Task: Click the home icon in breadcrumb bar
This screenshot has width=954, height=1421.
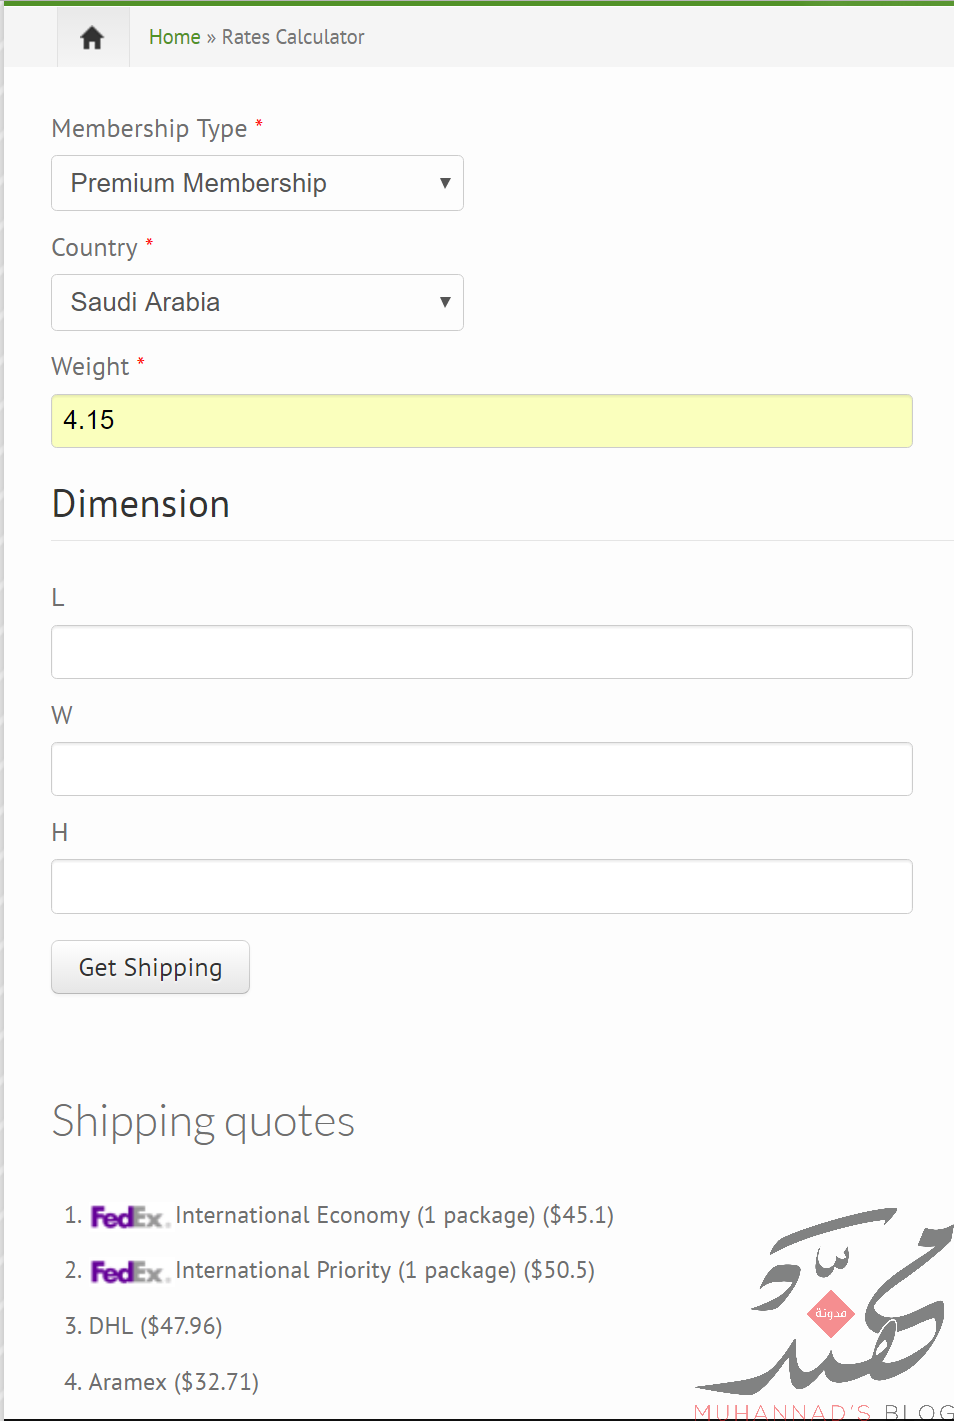Action: (x=92, y=38)
